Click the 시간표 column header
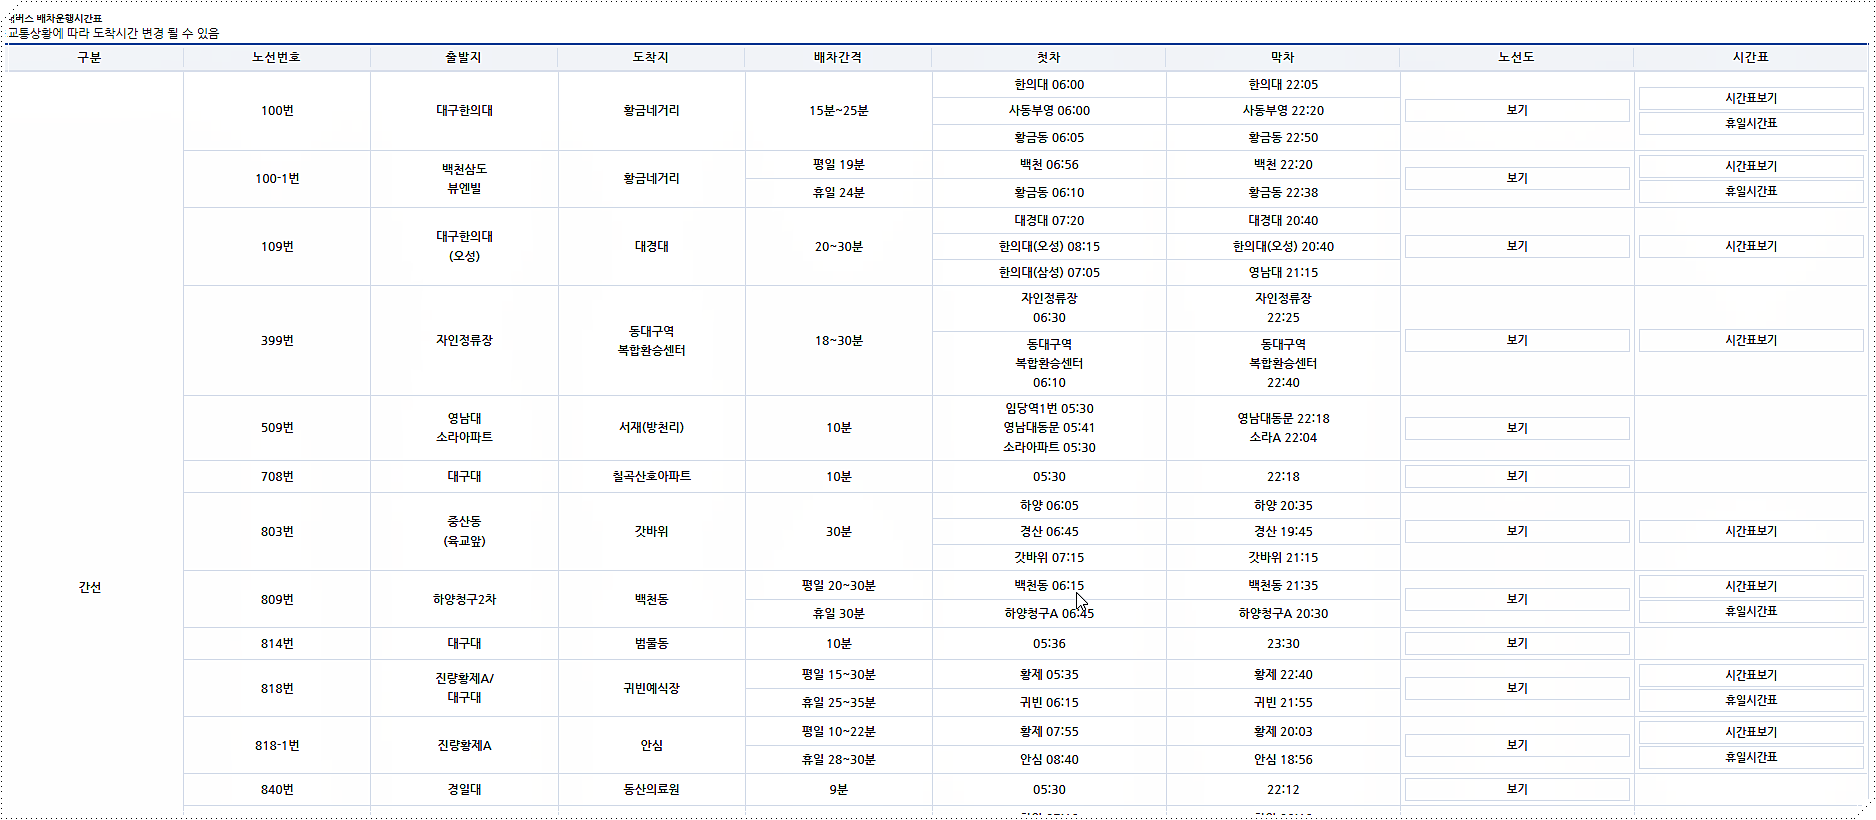Screen dimensions: 1876x820 click(1751, 58)
